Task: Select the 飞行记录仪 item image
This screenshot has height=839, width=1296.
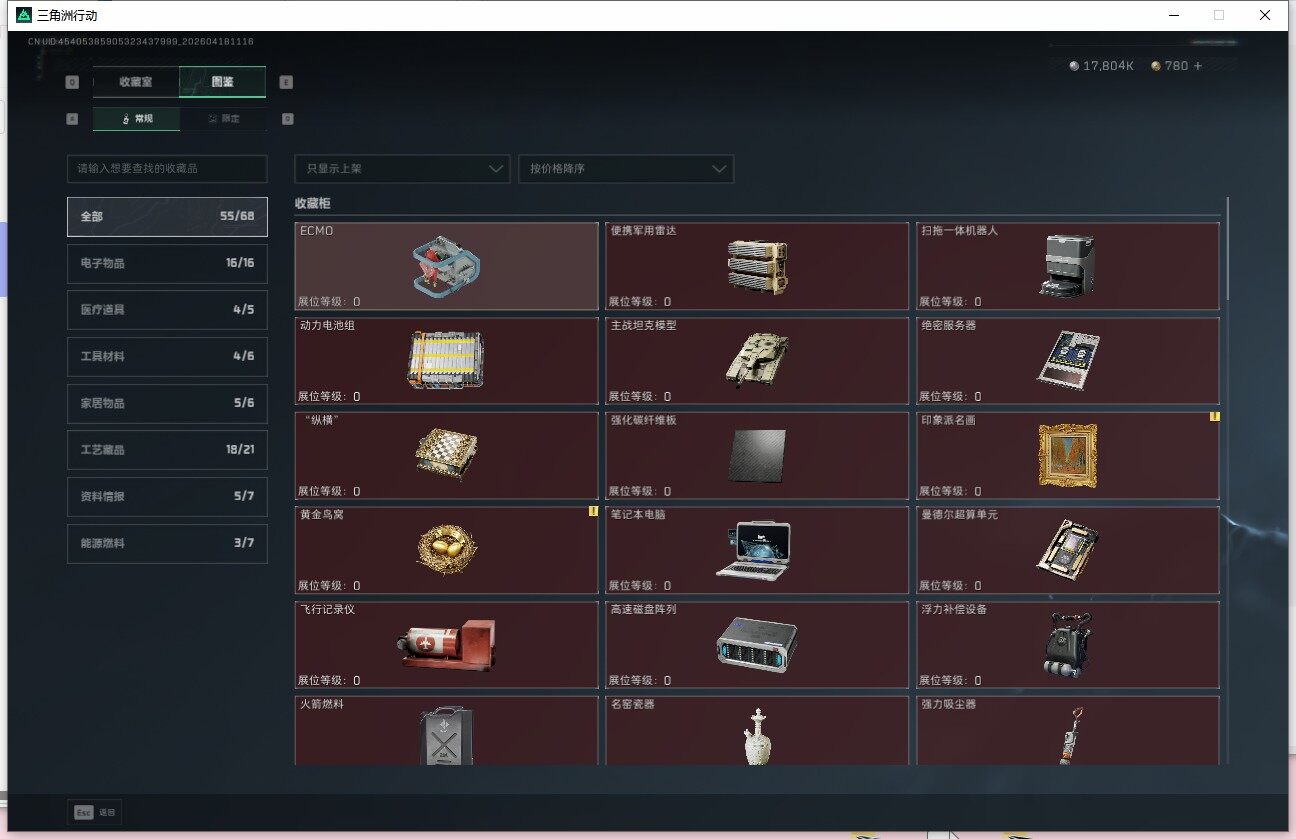Action: tap(444, 645)
